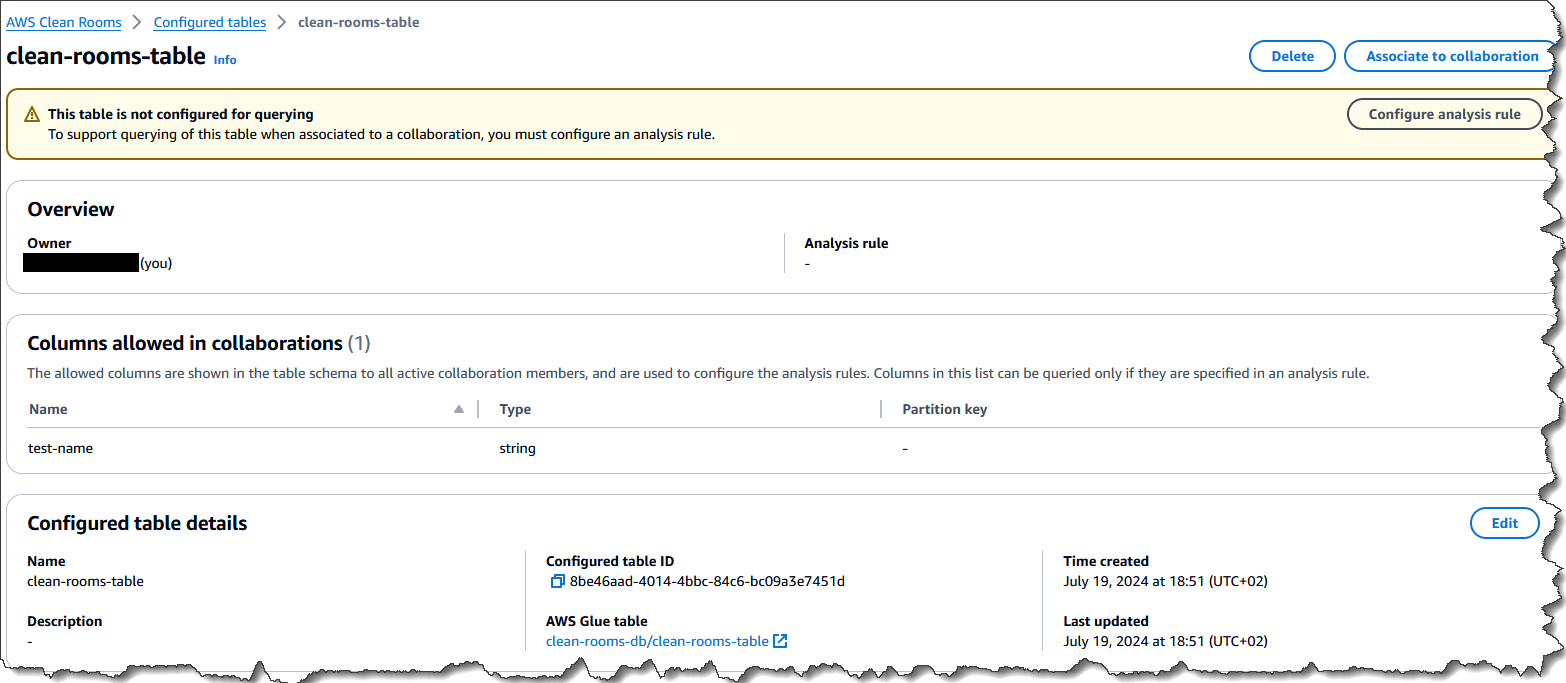Image resolution: width=1566 pixels, height=683 pixels.
Task: Copy the configured table ID icon
Action: click(x=557, y=581)
